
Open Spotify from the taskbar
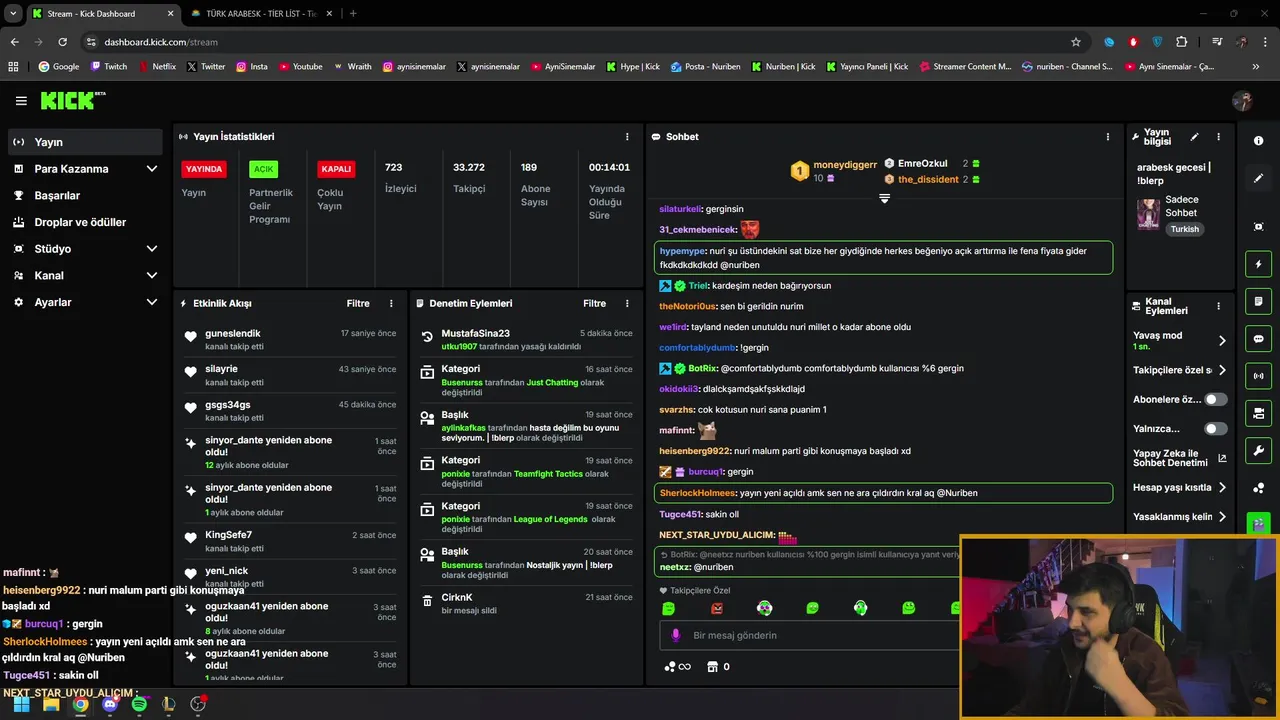tap(139, 704)
